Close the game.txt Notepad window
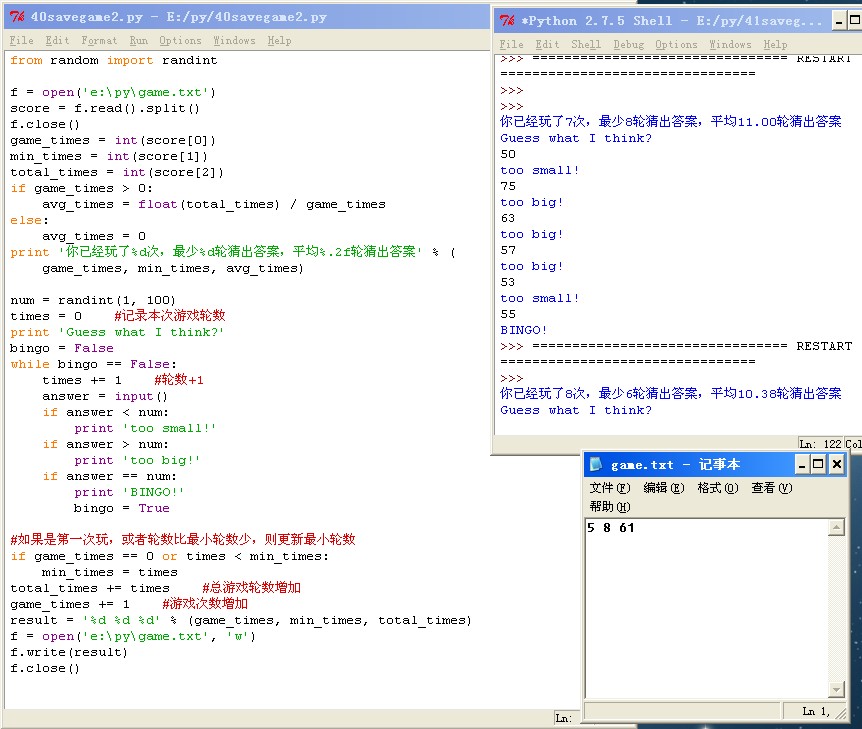Image resolution: width=862 pixels, height=729 pixels. [836, 464]
